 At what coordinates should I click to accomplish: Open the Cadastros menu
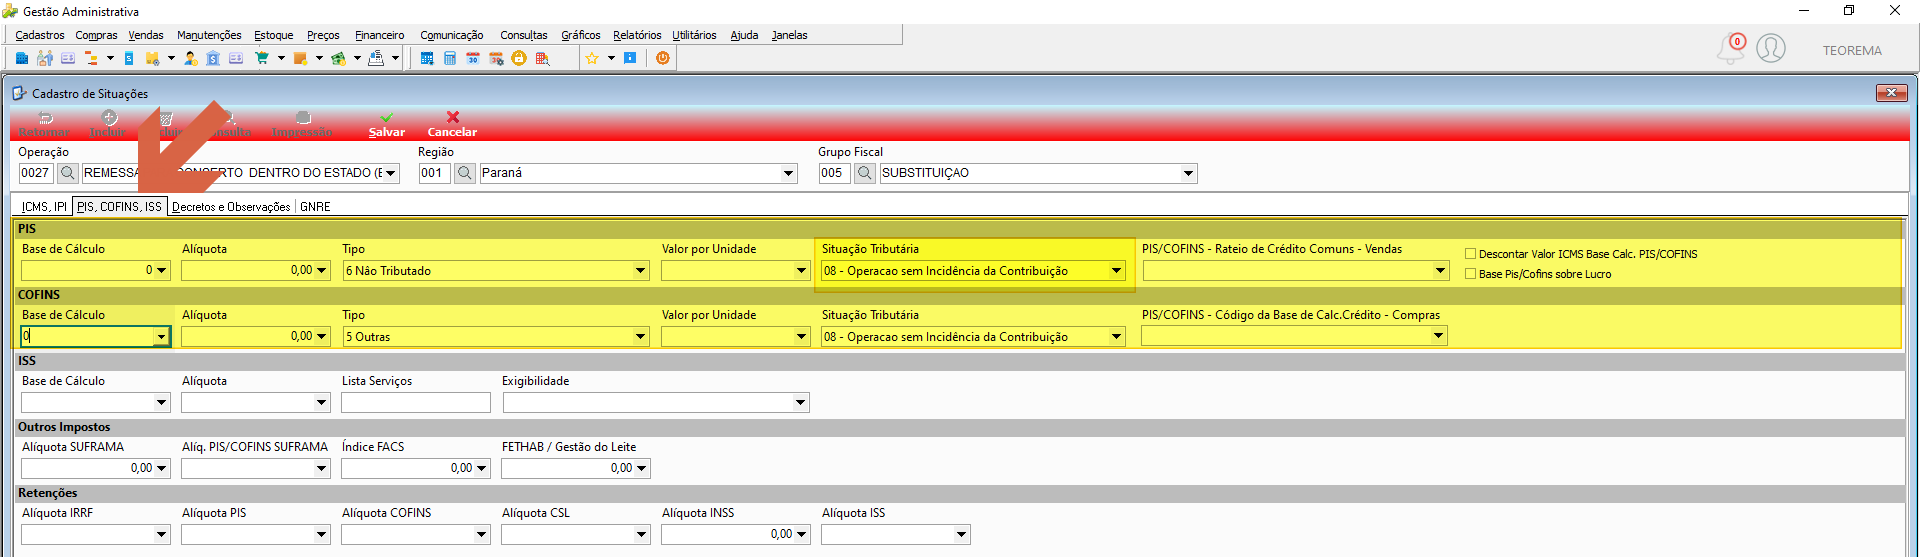pos(40,35)
